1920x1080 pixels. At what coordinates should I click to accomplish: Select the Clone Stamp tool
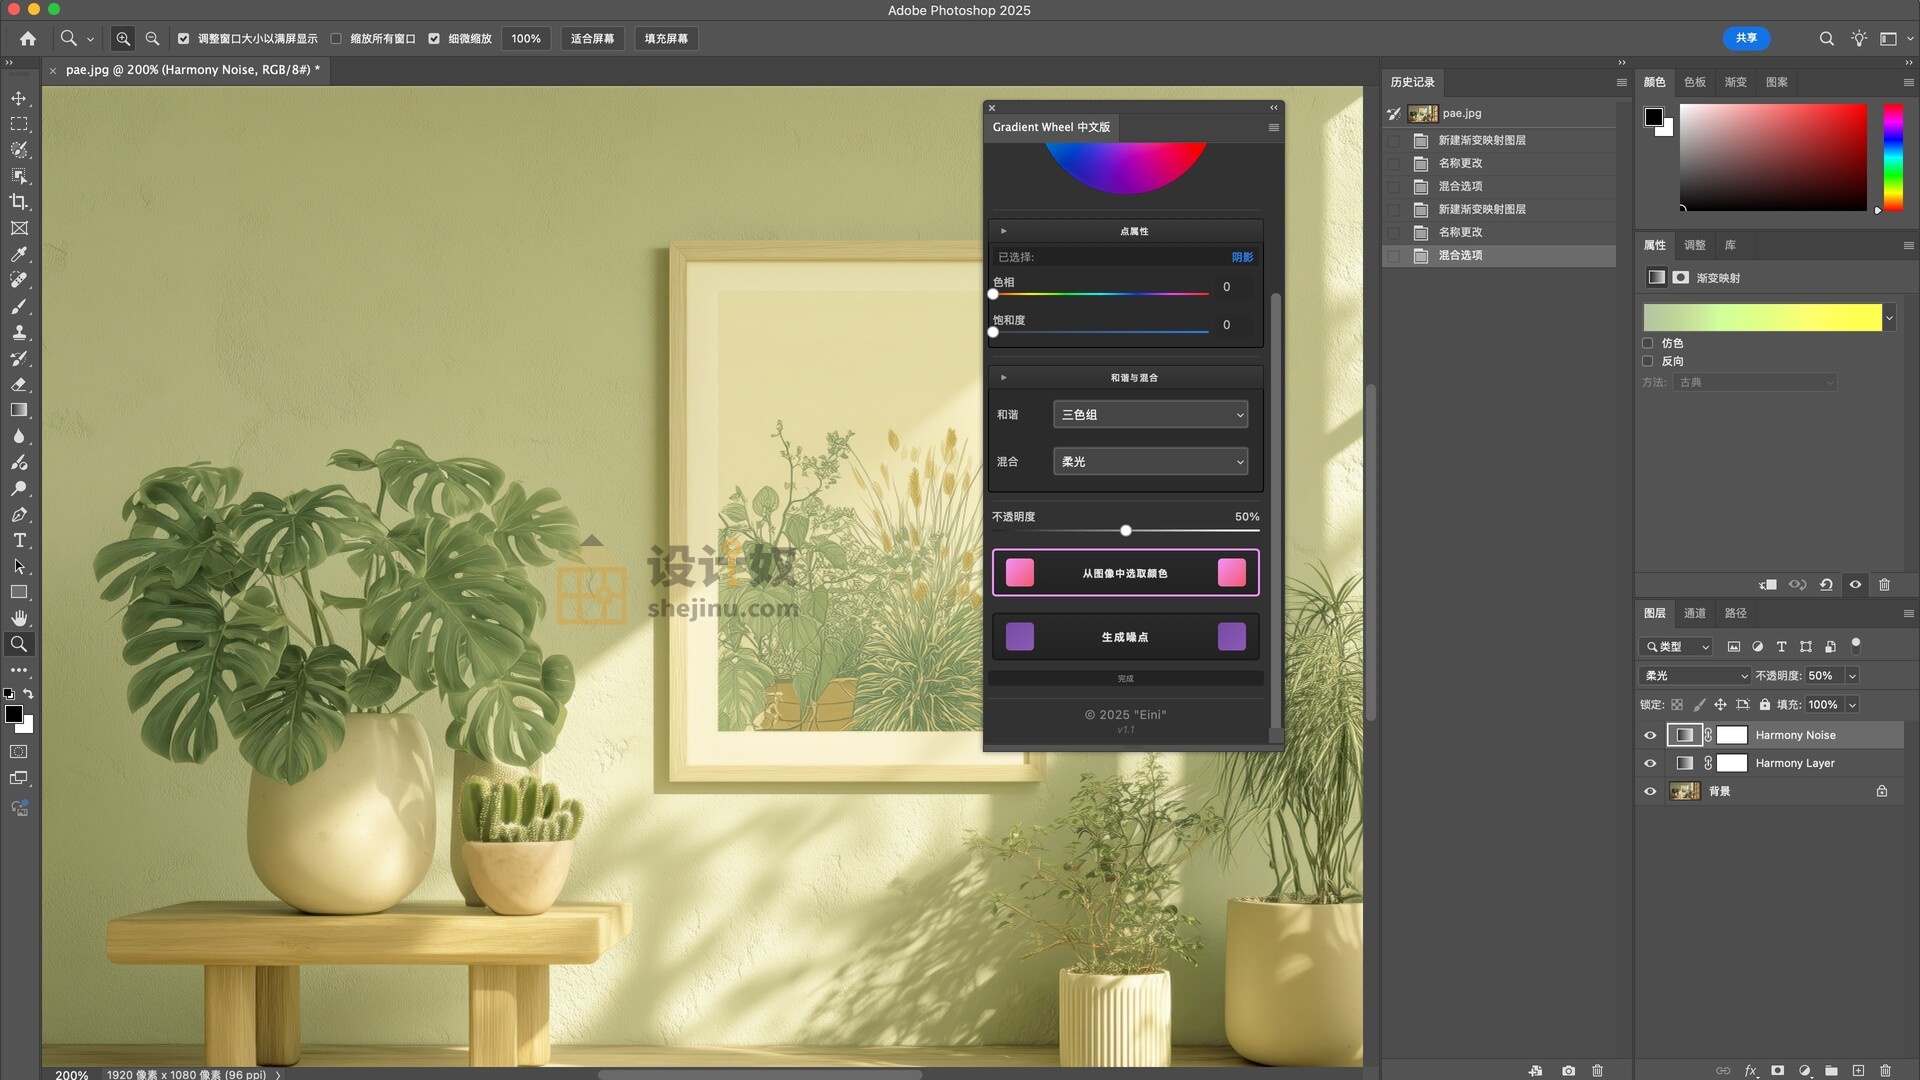19,332
